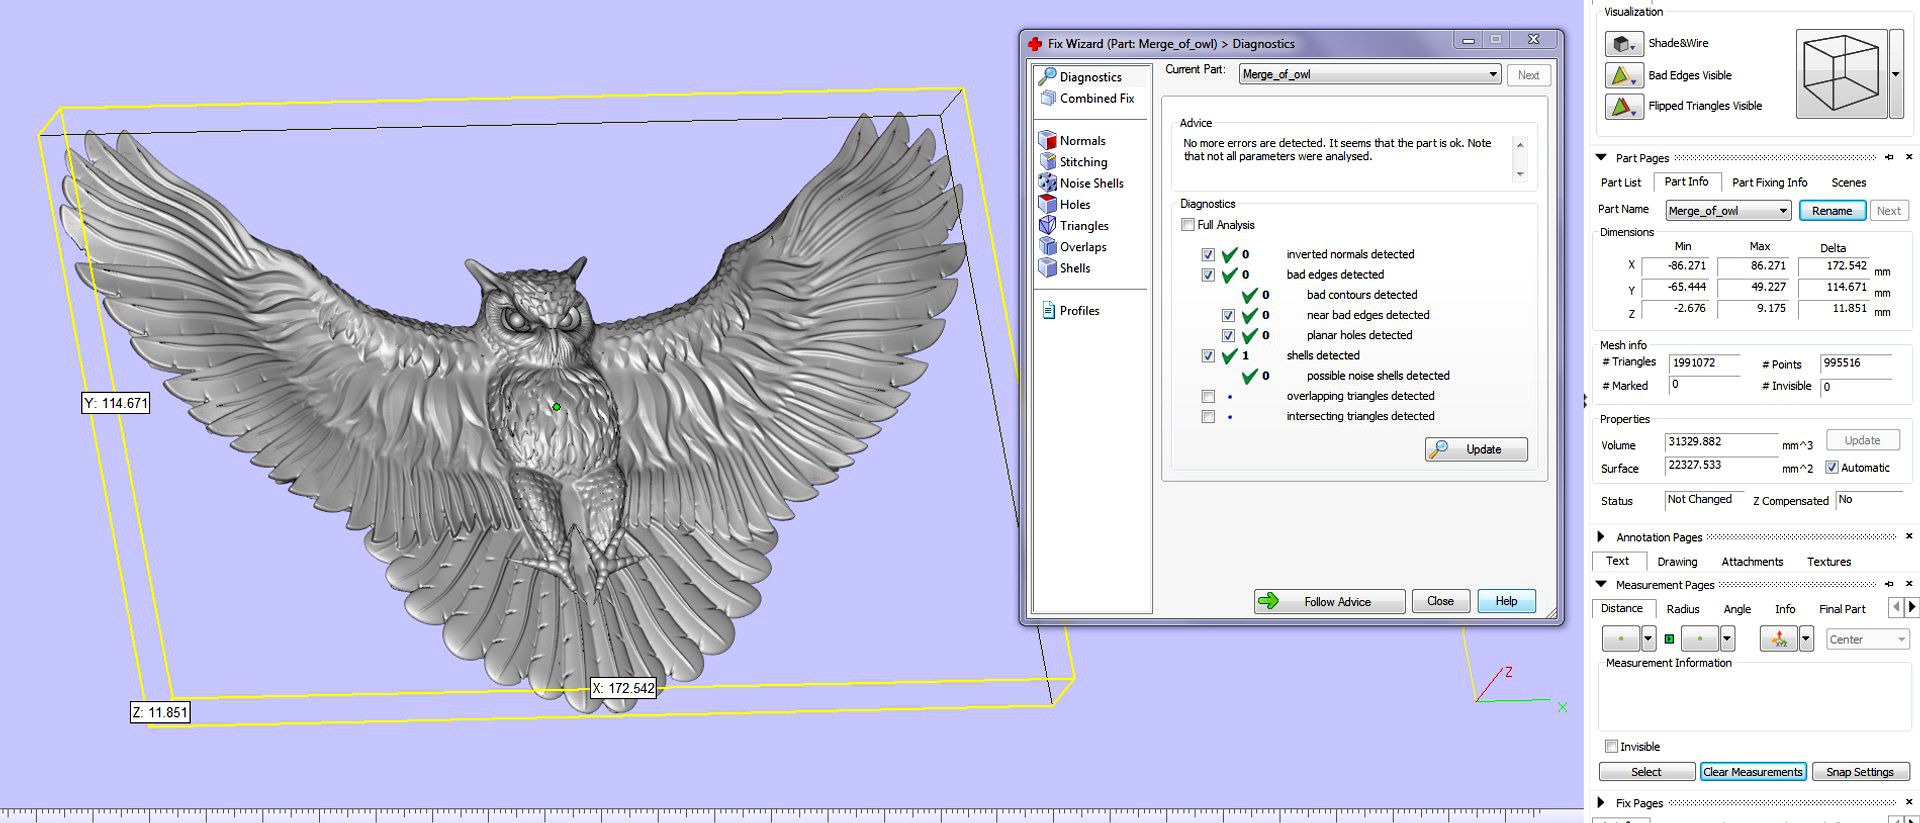1920x823 pixels.
Task: Close the Fix Pages panel
Action: pos(1909,802)
